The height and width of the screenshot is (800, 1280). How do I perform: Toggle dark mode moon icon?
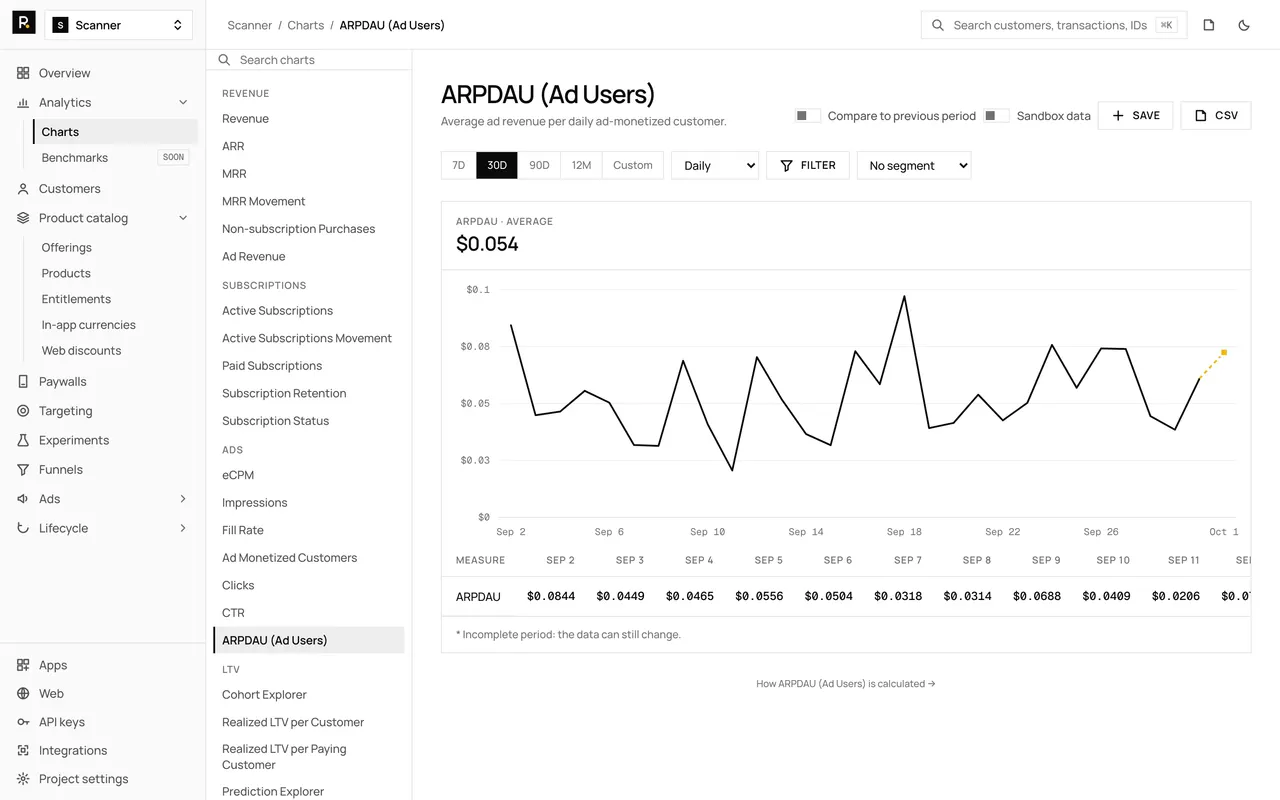pyautogui.click(x=1244, y=25)
